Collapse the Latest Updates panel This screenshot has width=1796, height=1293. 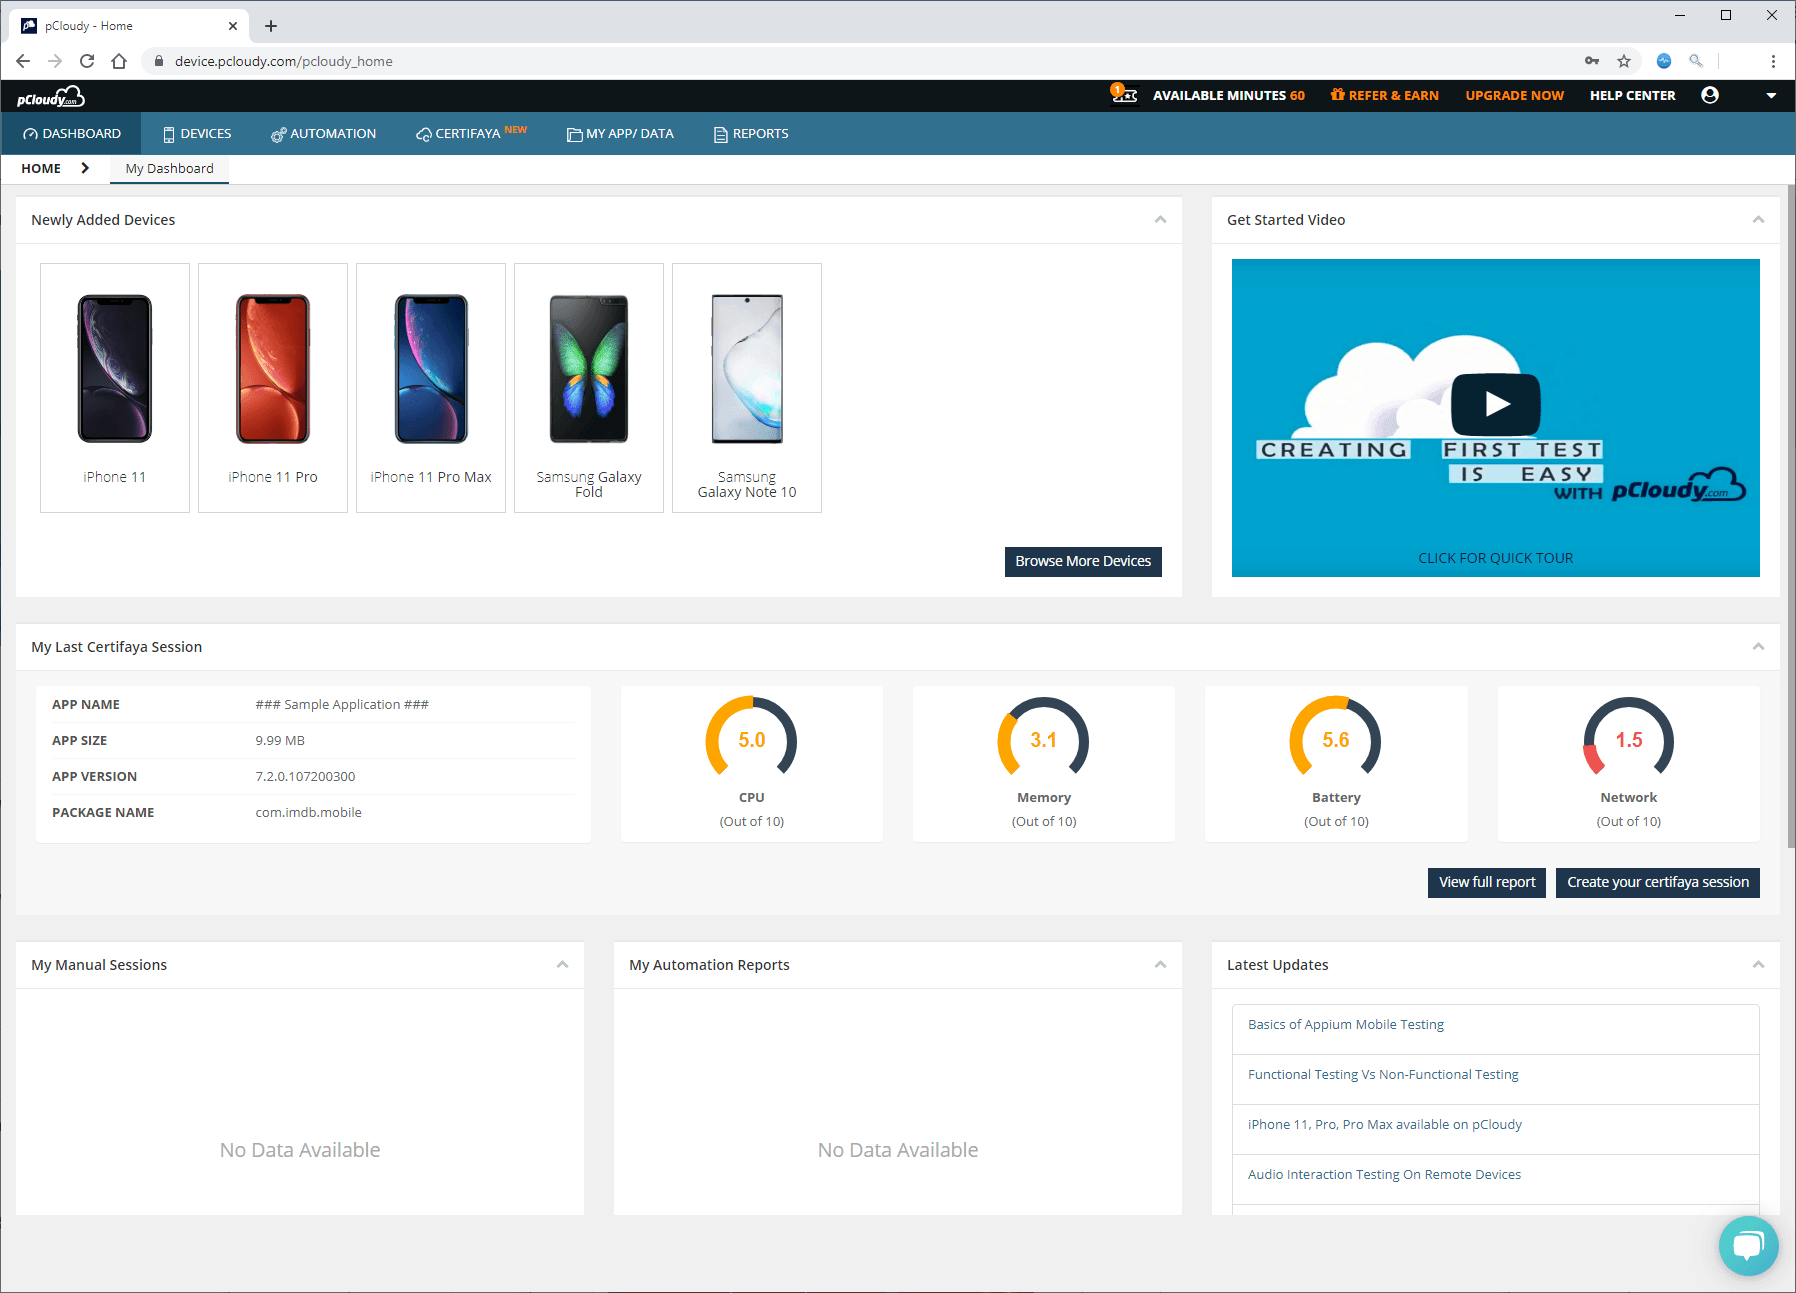(x=1758, y=965)
